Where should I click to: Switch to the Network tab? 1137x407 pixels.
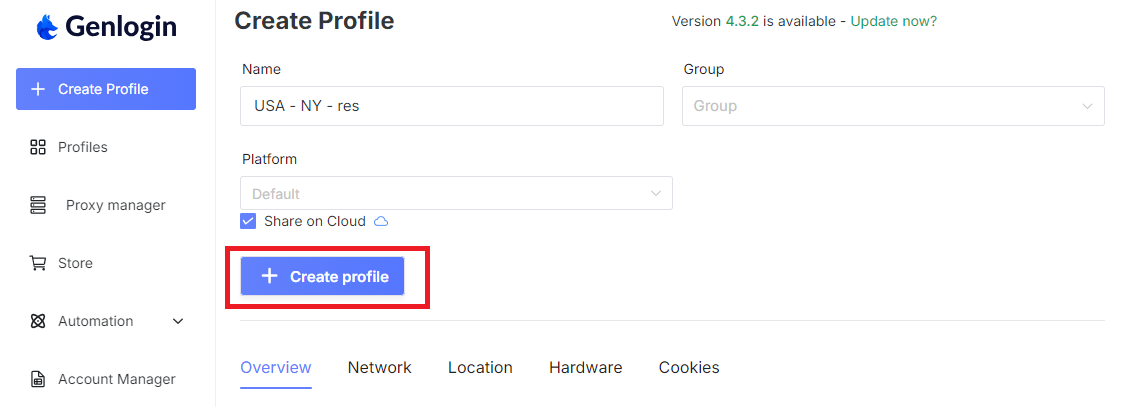point(379,368)
